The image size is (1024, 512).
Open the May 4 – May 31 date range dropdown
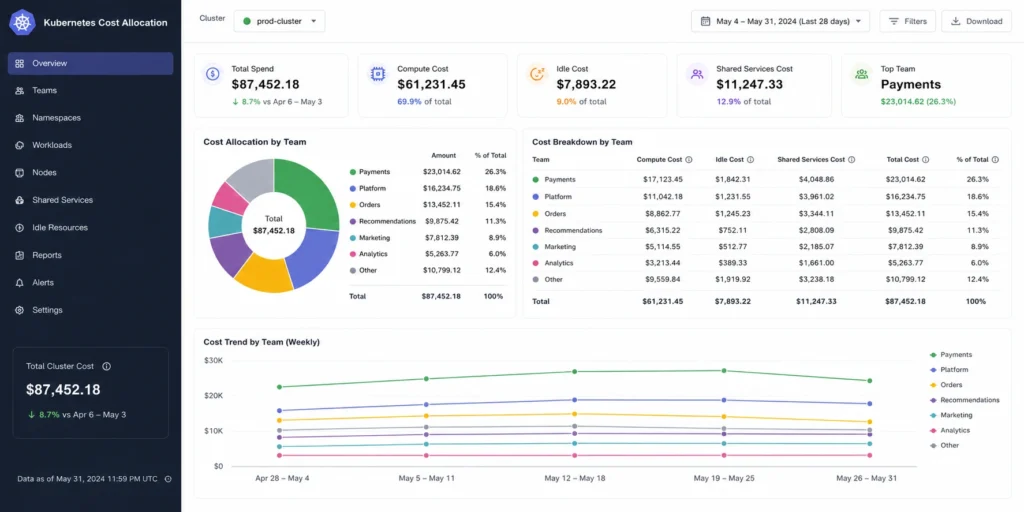[x=780, y=21]
